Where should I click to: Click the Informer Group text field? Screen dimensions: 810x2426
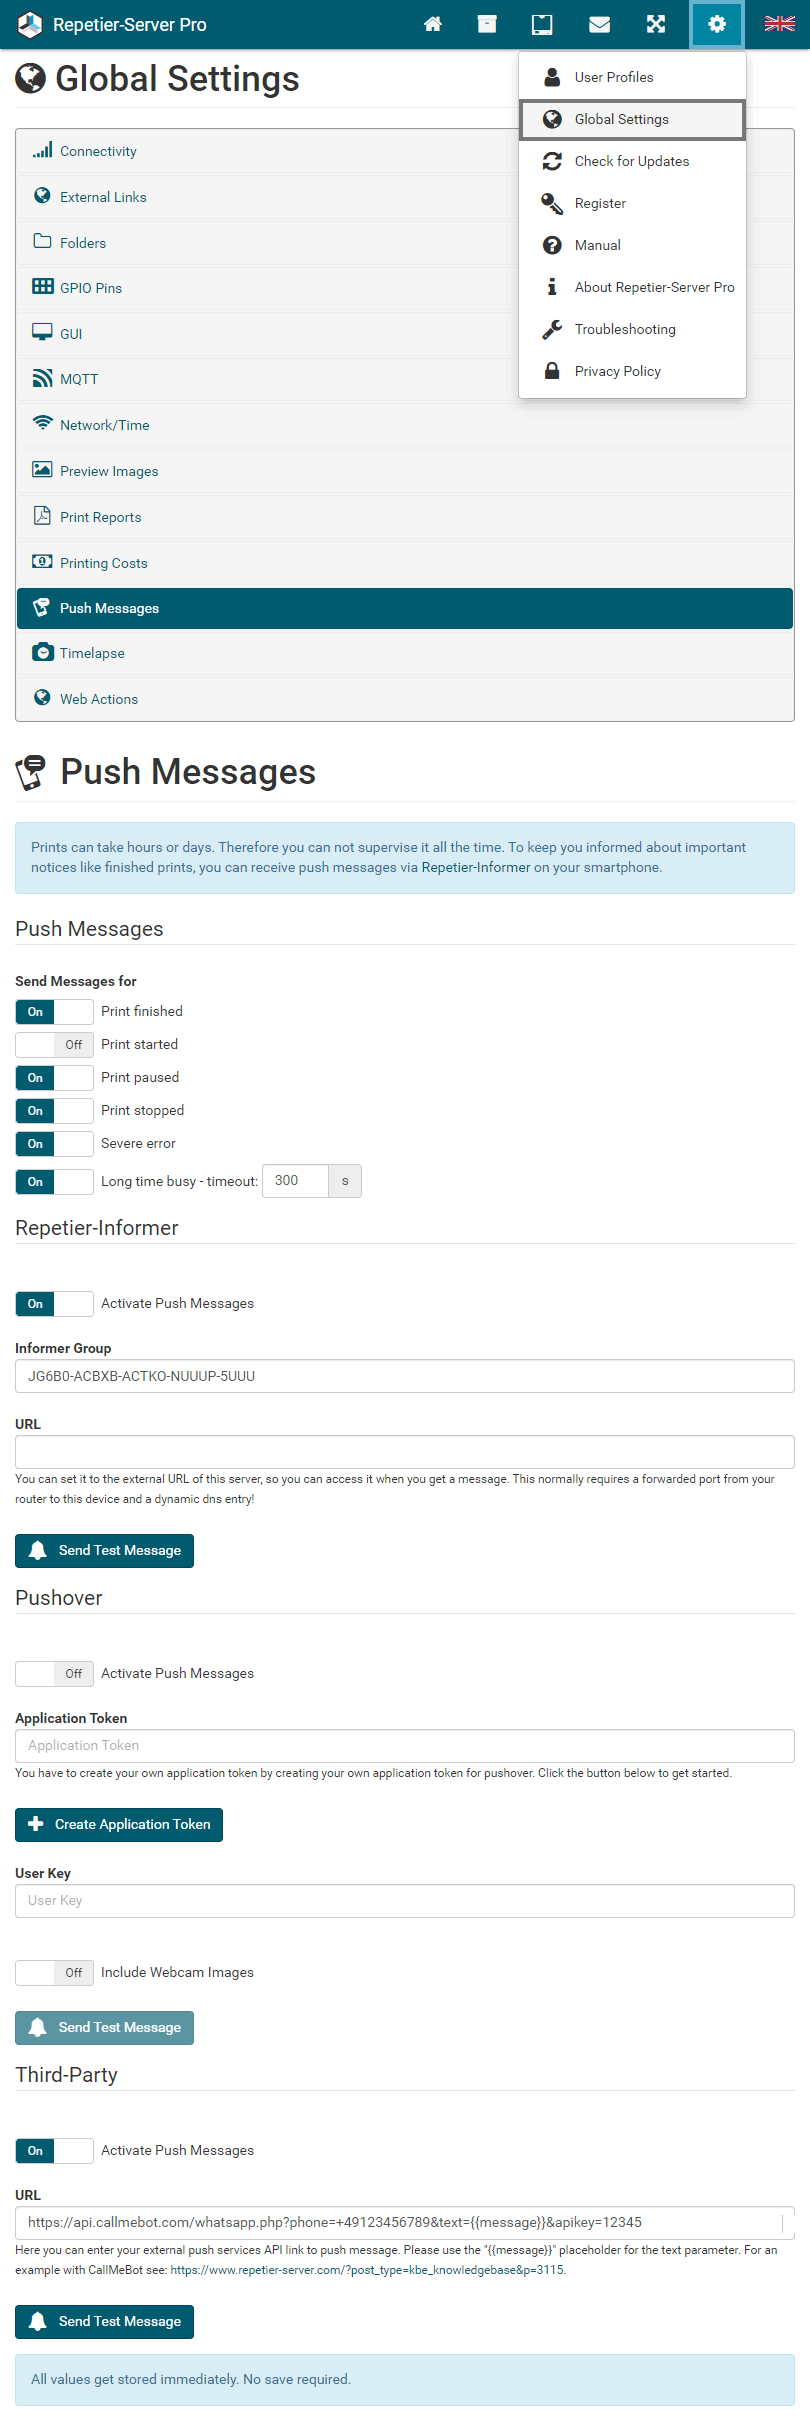(405, 1376)
